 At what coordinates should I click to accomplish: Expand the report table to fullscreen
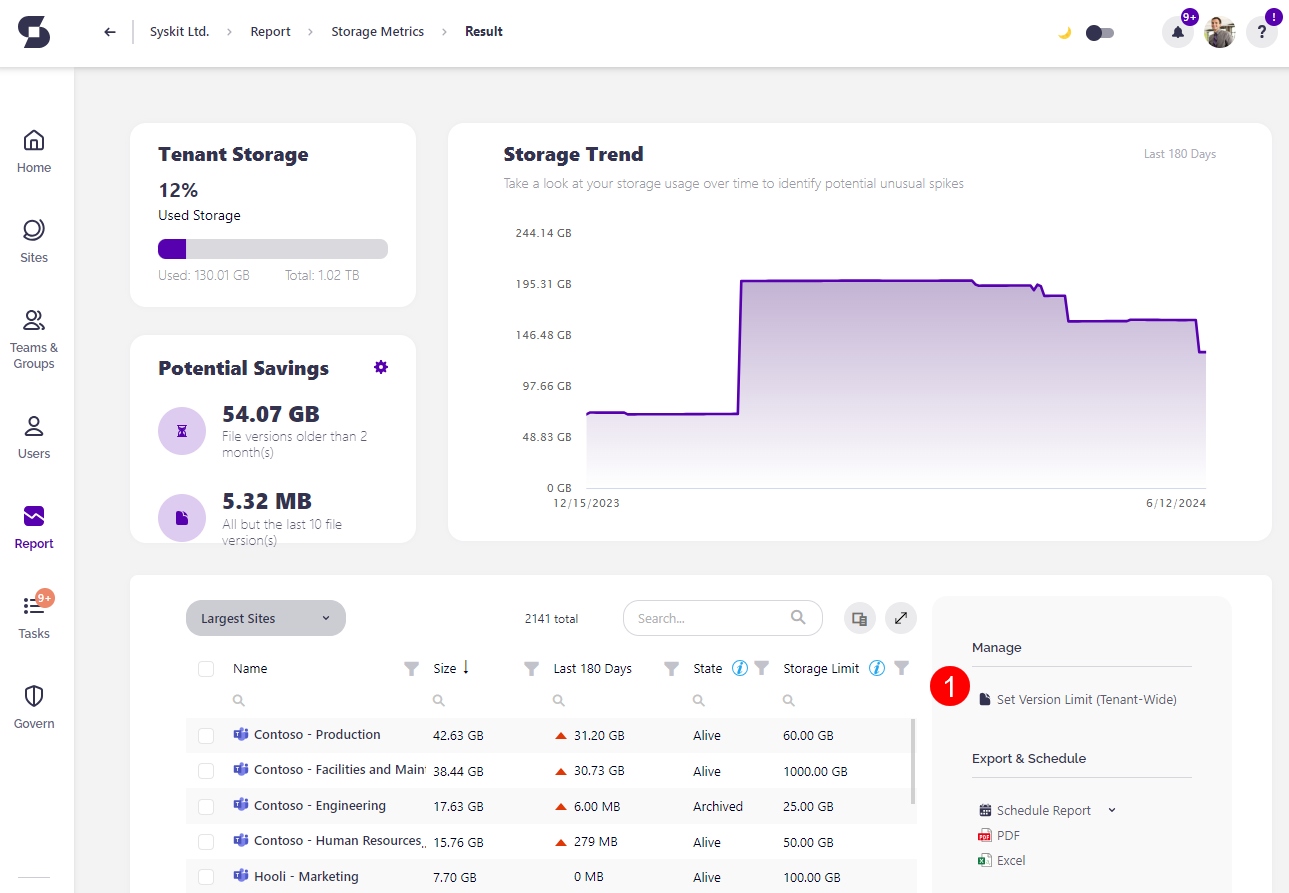pos(900,618)
